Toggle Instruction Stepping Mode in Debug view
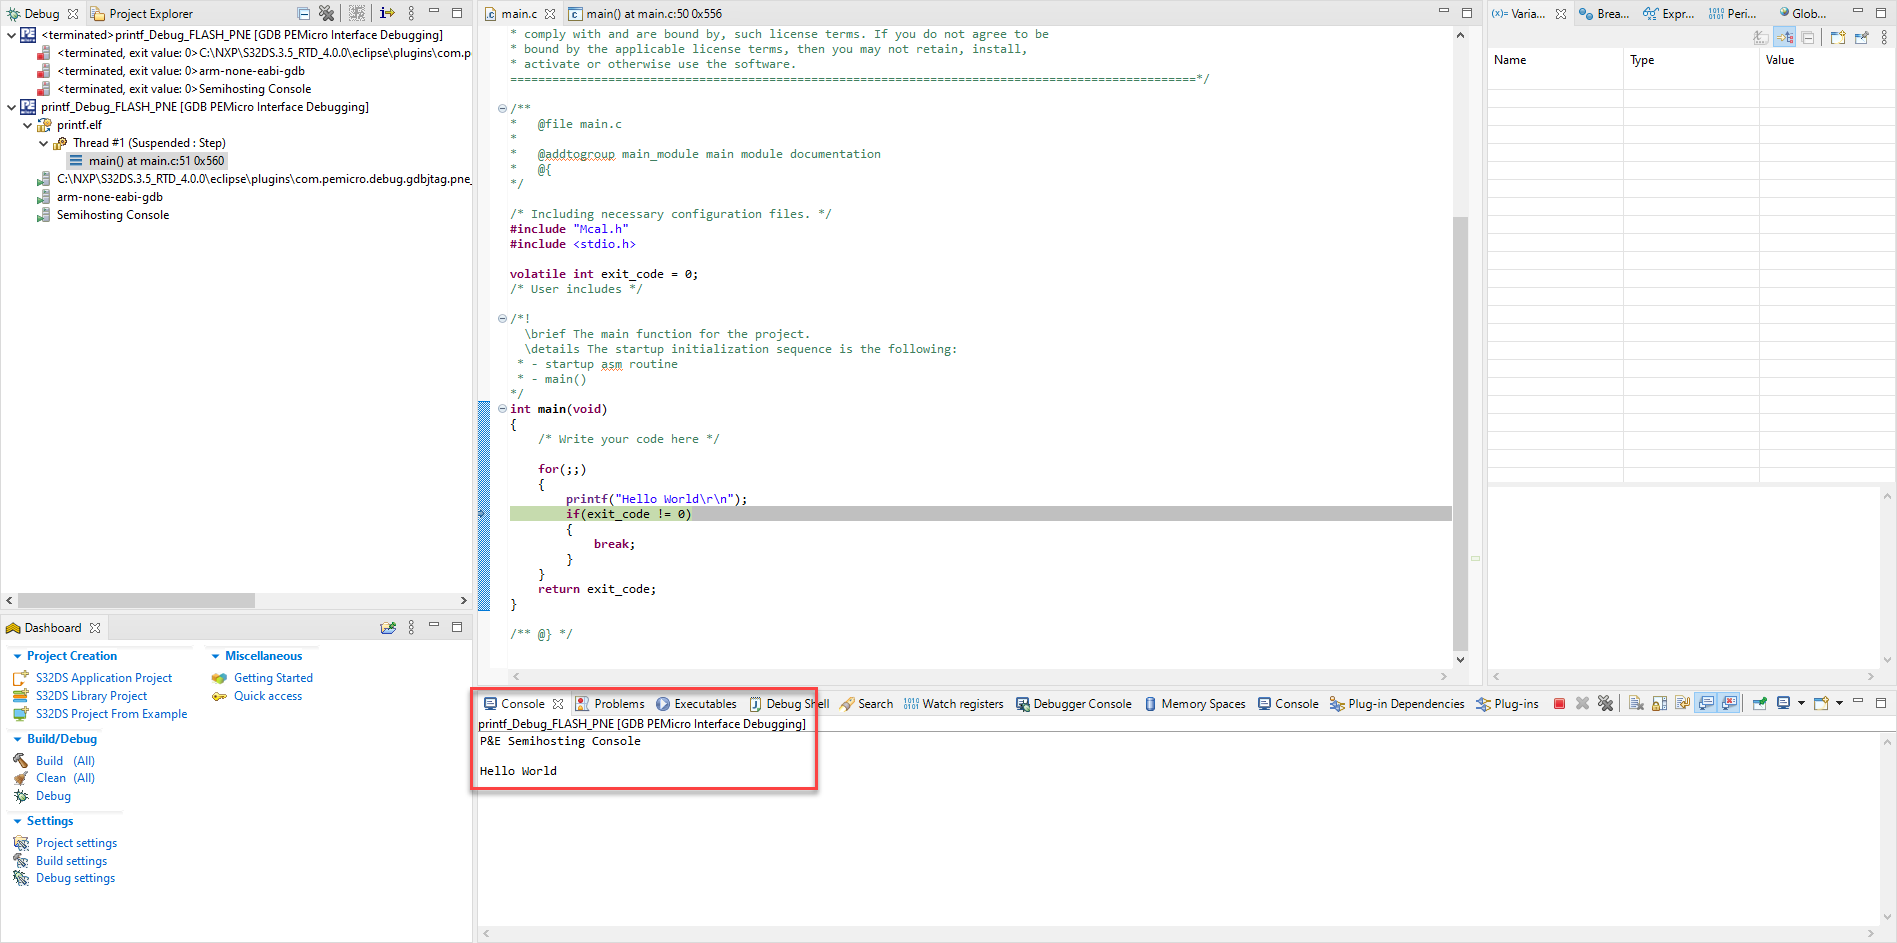The width and height of the screenshot is (1897, 943). point(387,13)
